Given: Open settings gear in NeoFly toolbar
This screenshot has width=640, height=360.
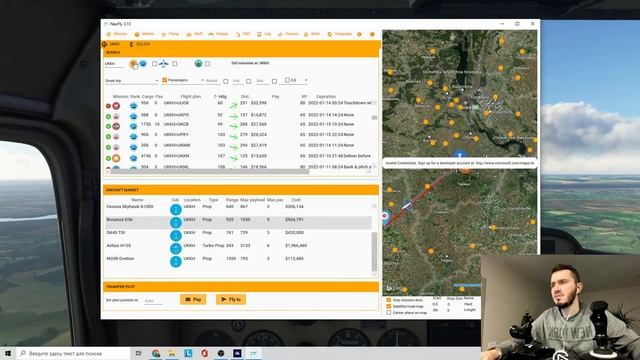Looking at the screenshot, I should 359,34.
